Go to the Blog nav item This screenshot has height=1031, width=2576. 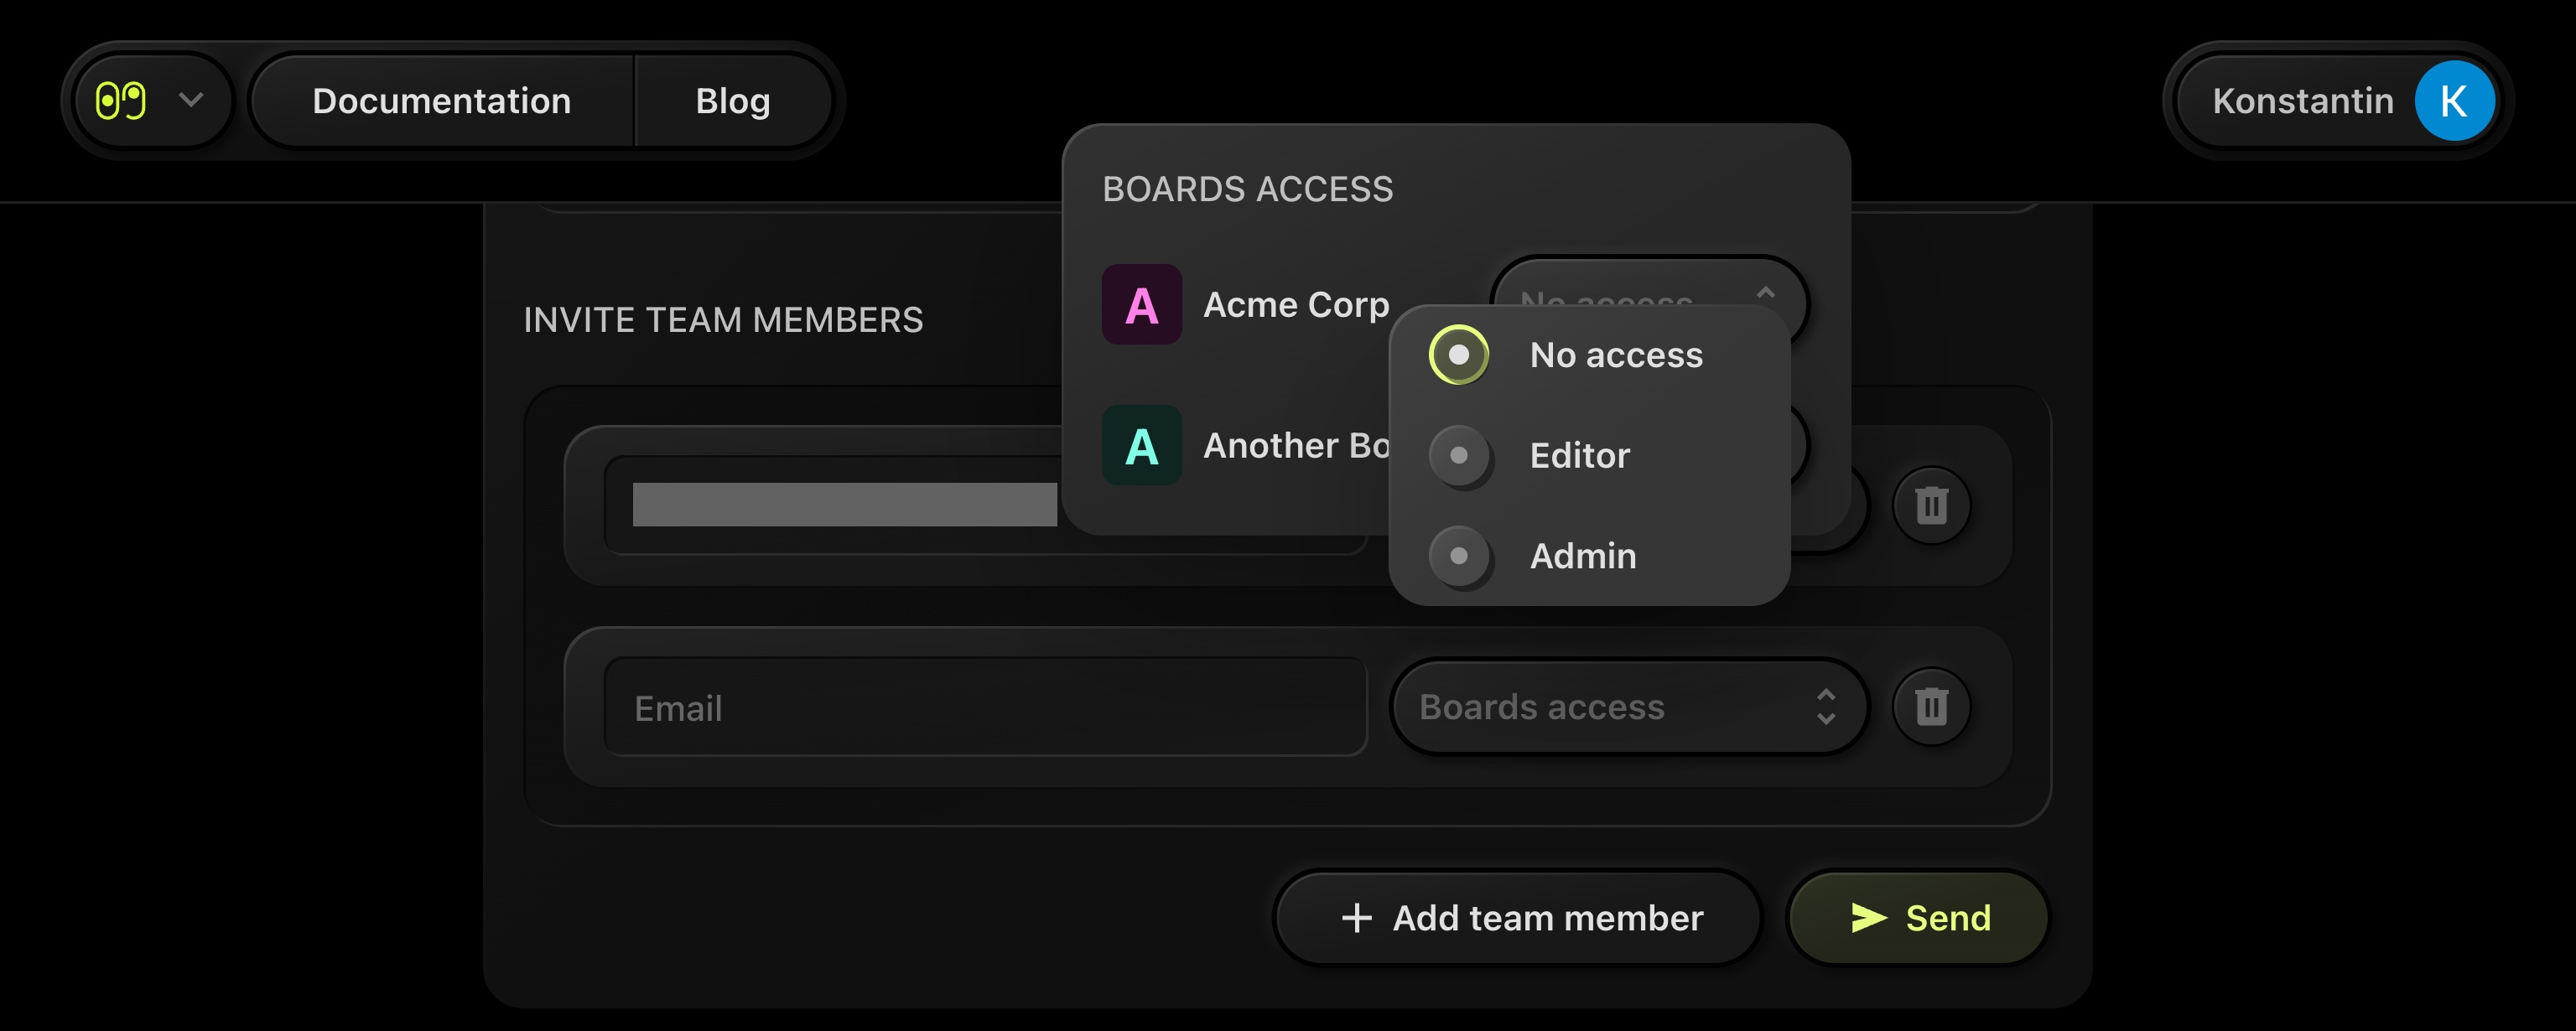(x=733, y=101)
